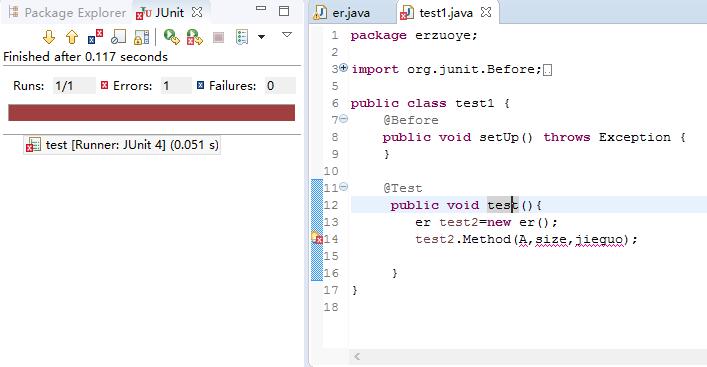
Task: Click the Errors red icon
Action: (105, 85)
